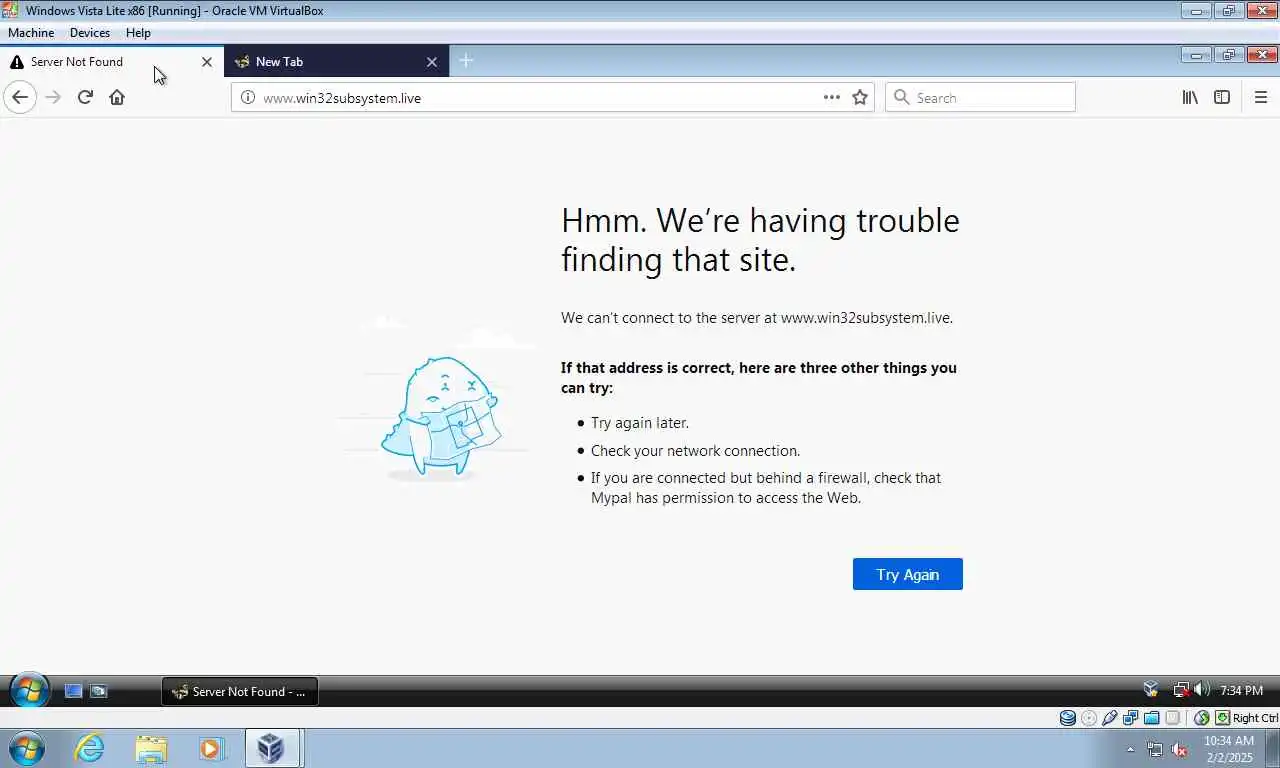Click the muted host volume icon

[x=1179, y=749]
